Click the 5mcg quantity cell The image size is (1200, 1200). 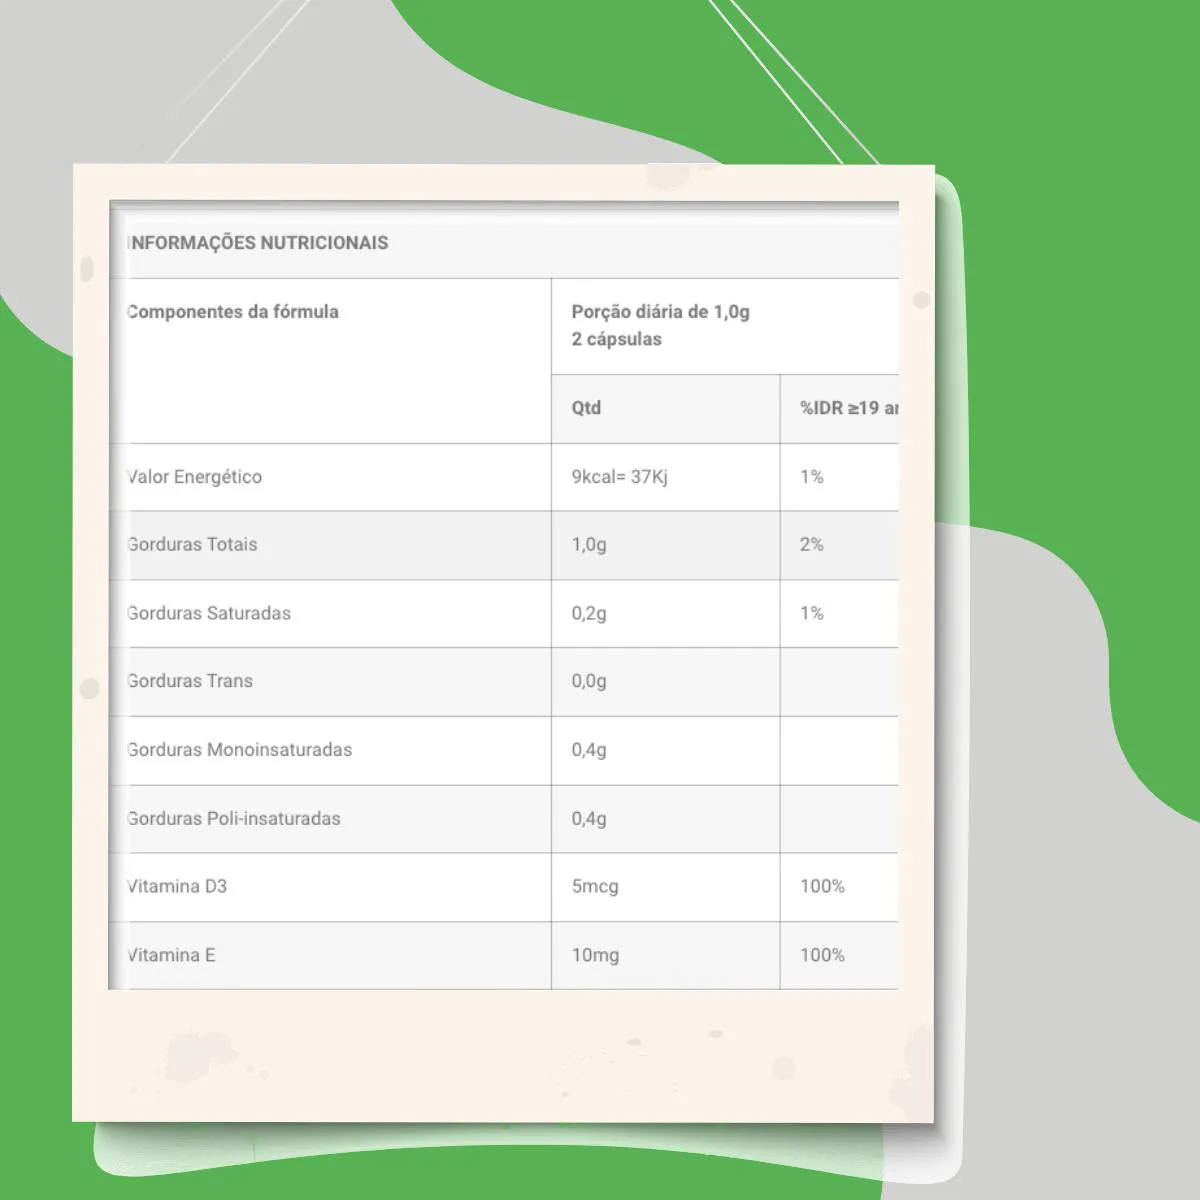tap(595, 887)
